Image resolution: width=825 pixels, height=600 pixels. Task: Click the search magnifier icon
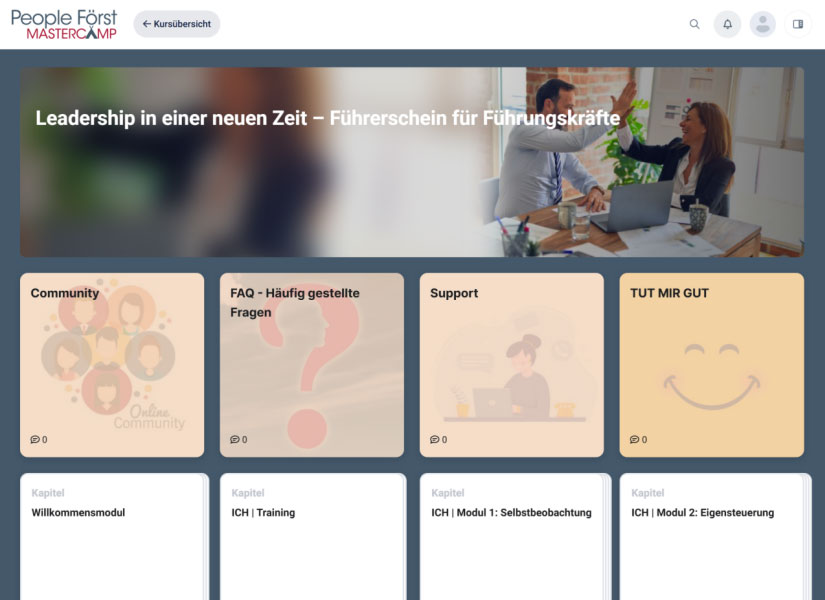coord(695,24)
